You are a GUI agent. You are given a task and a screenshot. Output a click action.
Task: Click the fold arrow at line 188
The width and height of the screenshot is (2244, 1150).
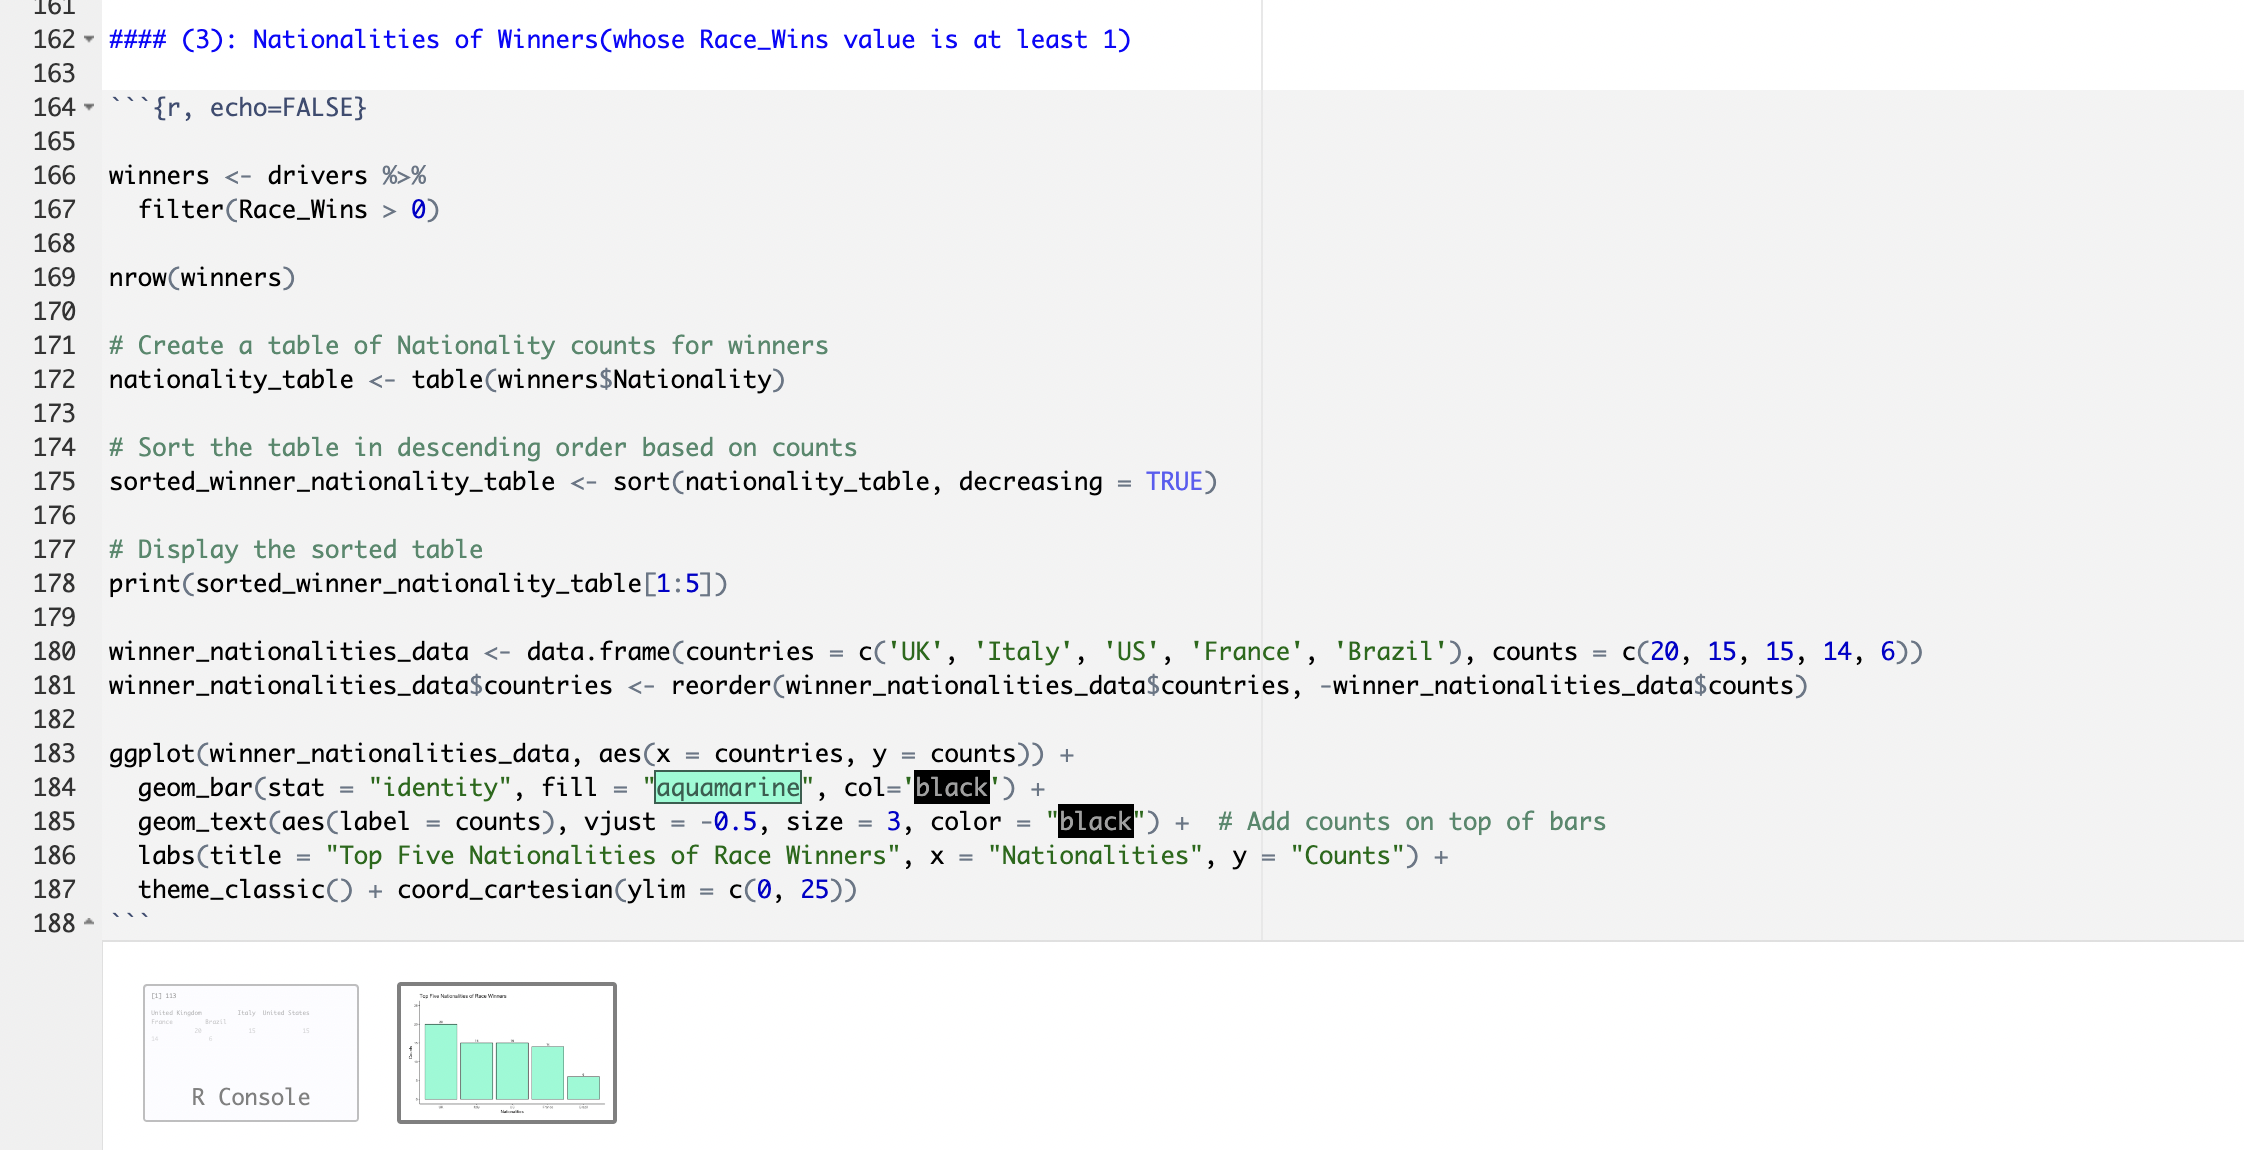89,922
